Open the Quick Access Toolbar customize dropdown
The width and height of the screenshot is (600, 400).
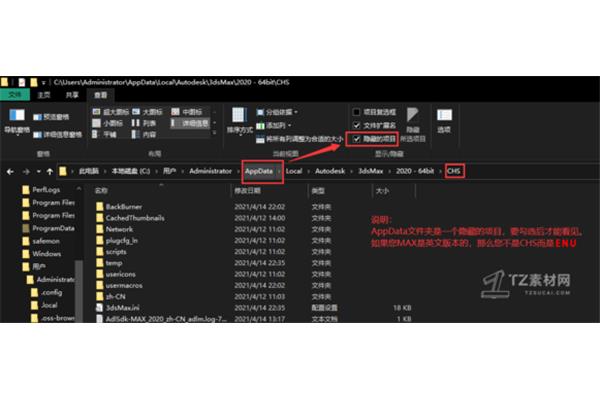tap(44, 83)
